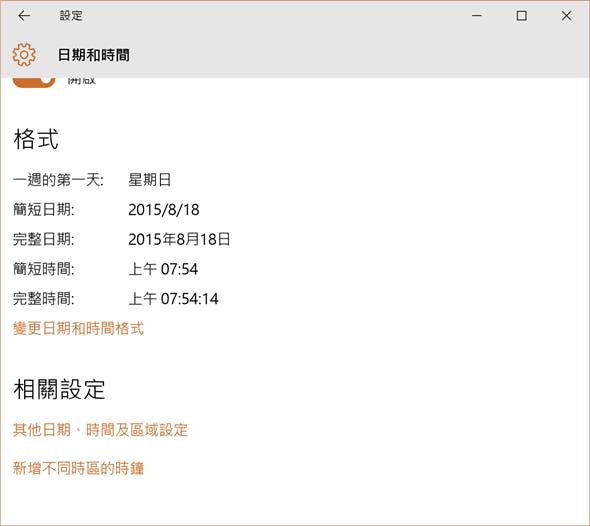Open 變更日期和時間格式 link
590x526 pixels.
[78, 328]
